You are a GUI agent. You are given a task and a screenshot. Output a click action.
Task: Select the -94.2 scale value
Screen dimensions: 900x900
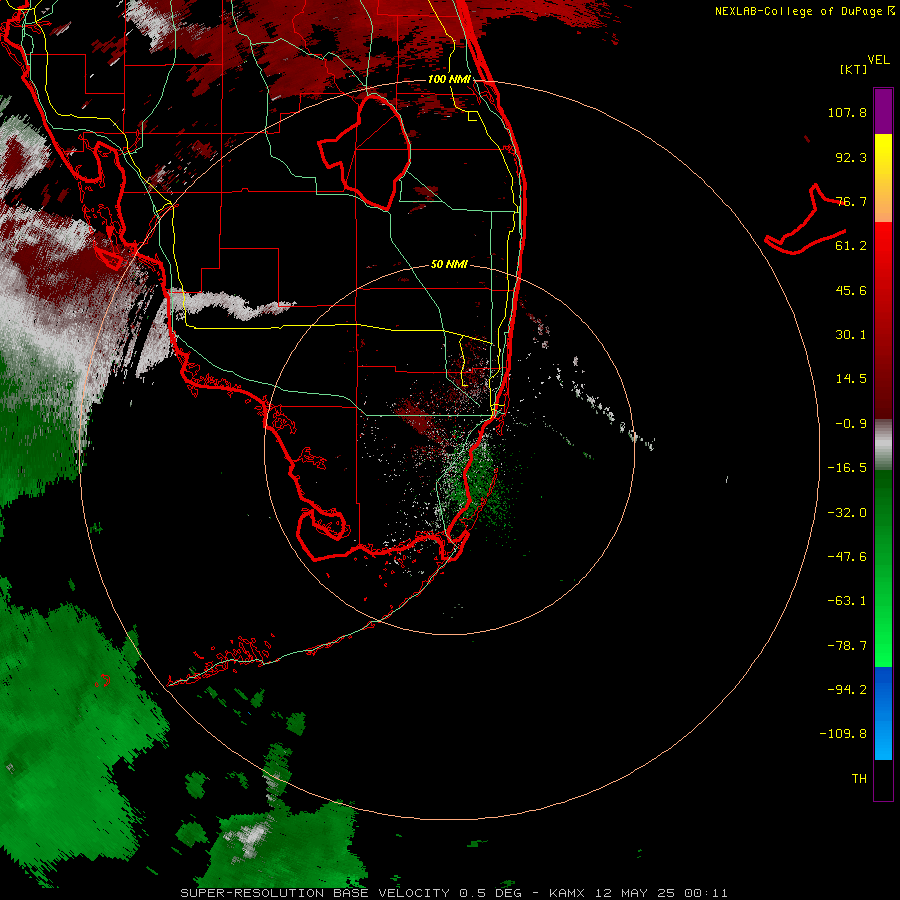pos(847,690)
